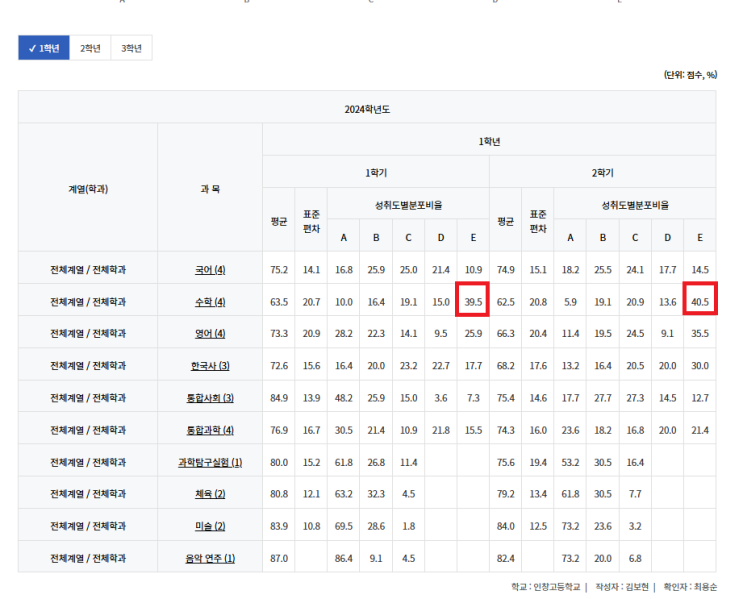Open the 국어 (4) subject link
Viewport: 743px width, 599px height.
pos(210,270)
